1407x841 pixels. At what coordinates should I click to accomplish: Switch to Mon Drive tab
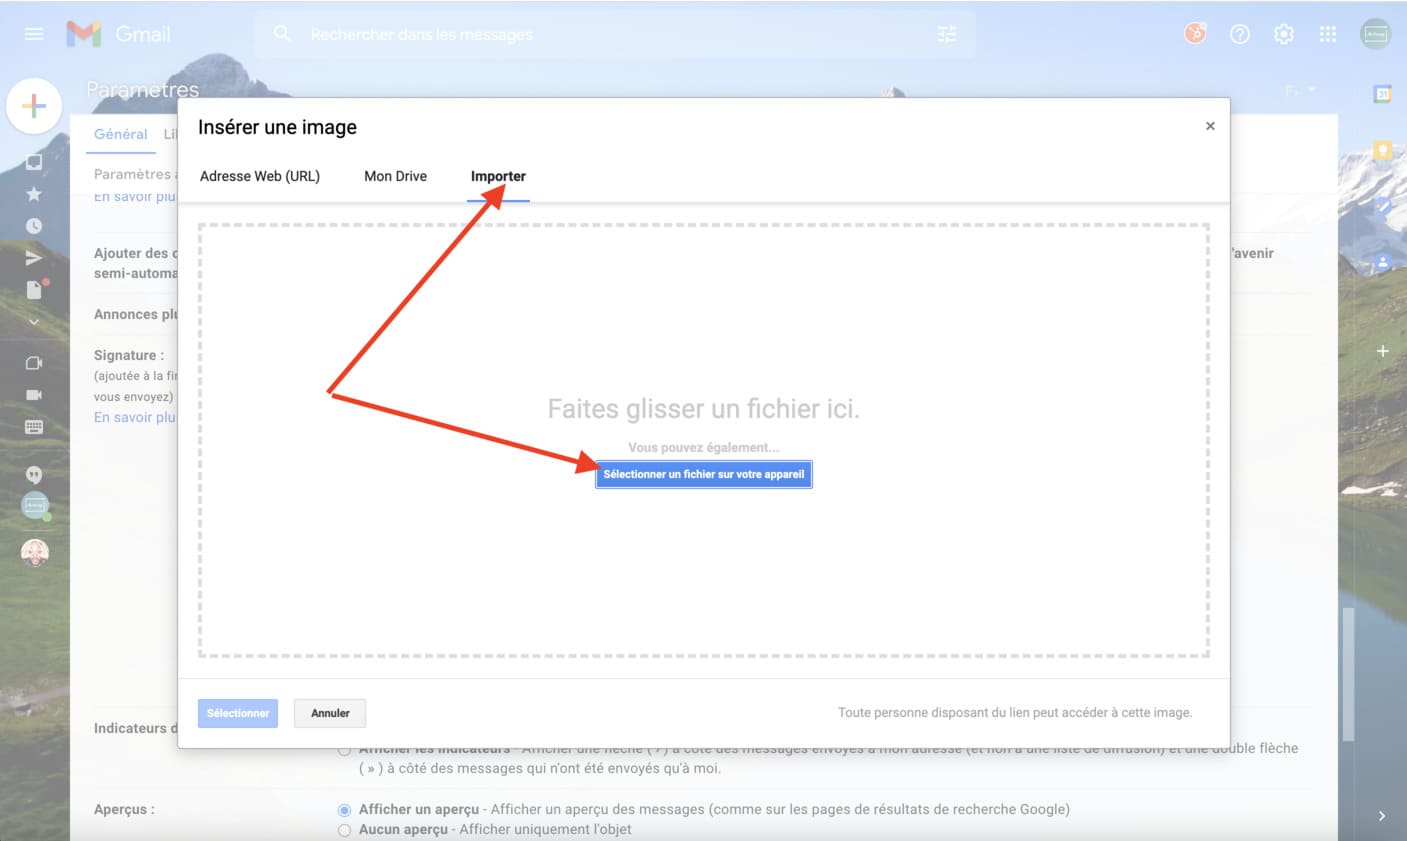coord(395,176)
